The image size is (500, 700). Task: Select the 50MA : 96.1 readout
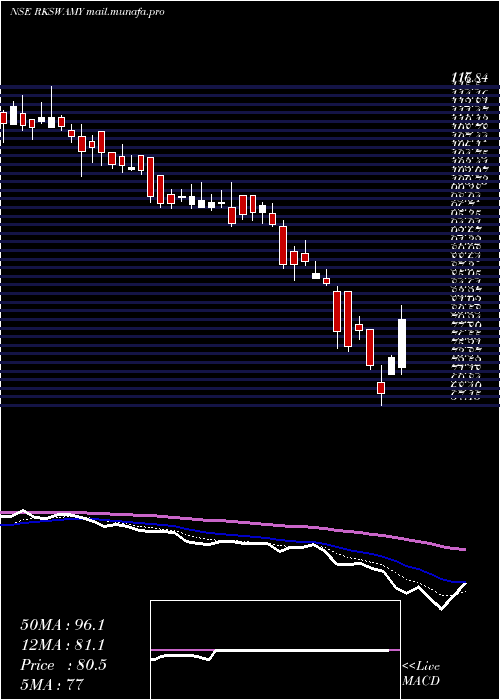pyautogui.click(x=62, y=625)
